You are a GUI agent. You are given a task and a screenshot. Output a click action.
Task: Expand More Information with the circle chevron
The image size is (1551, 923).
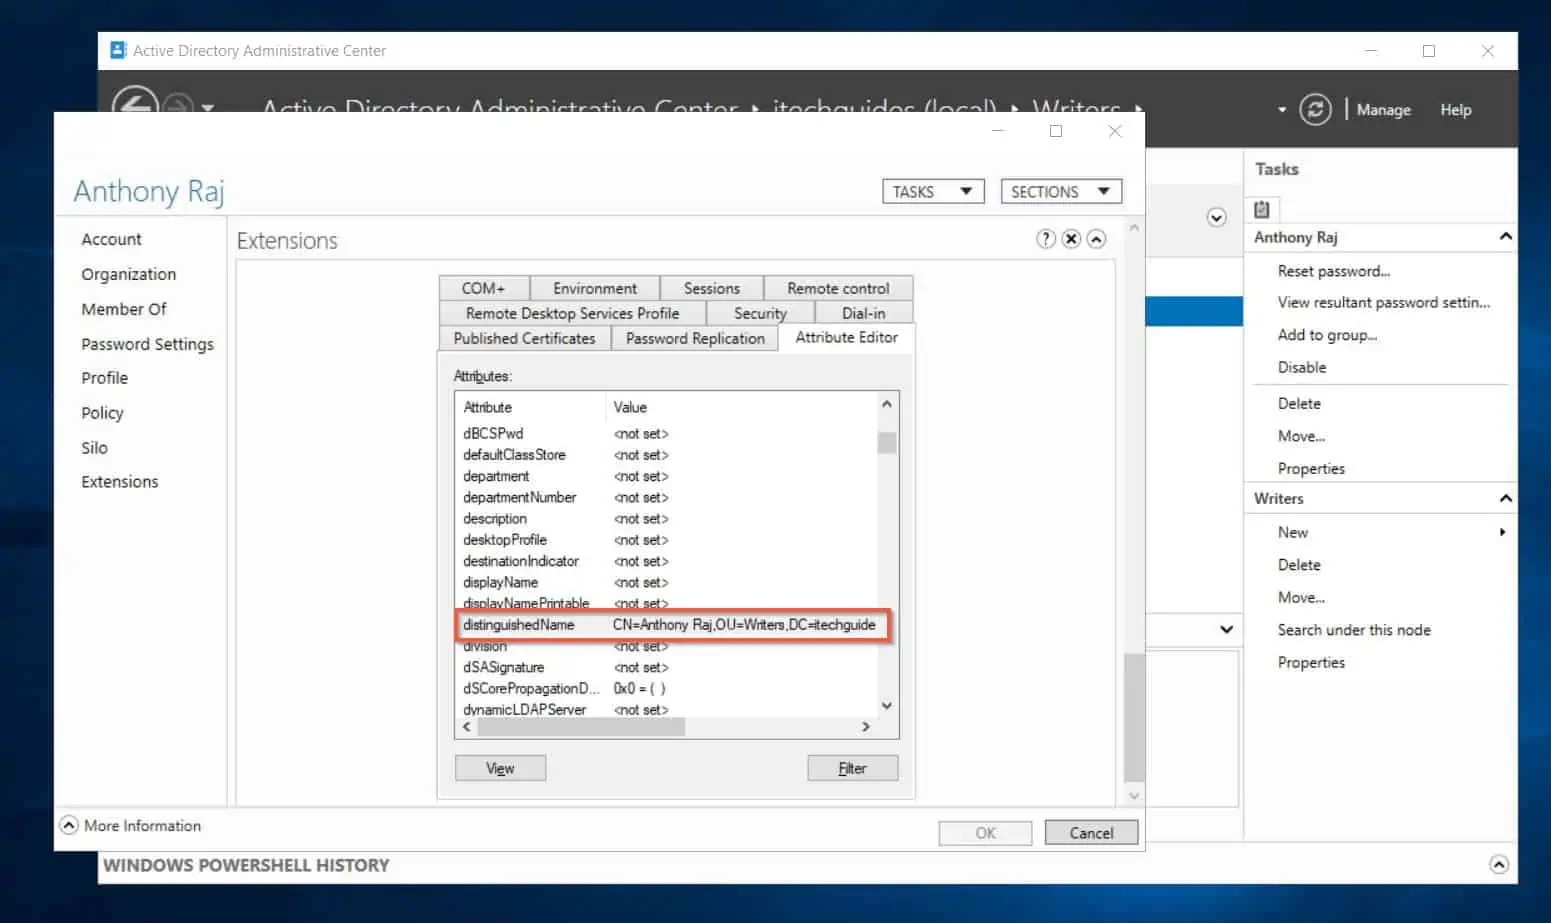click(x=69, y=825)
